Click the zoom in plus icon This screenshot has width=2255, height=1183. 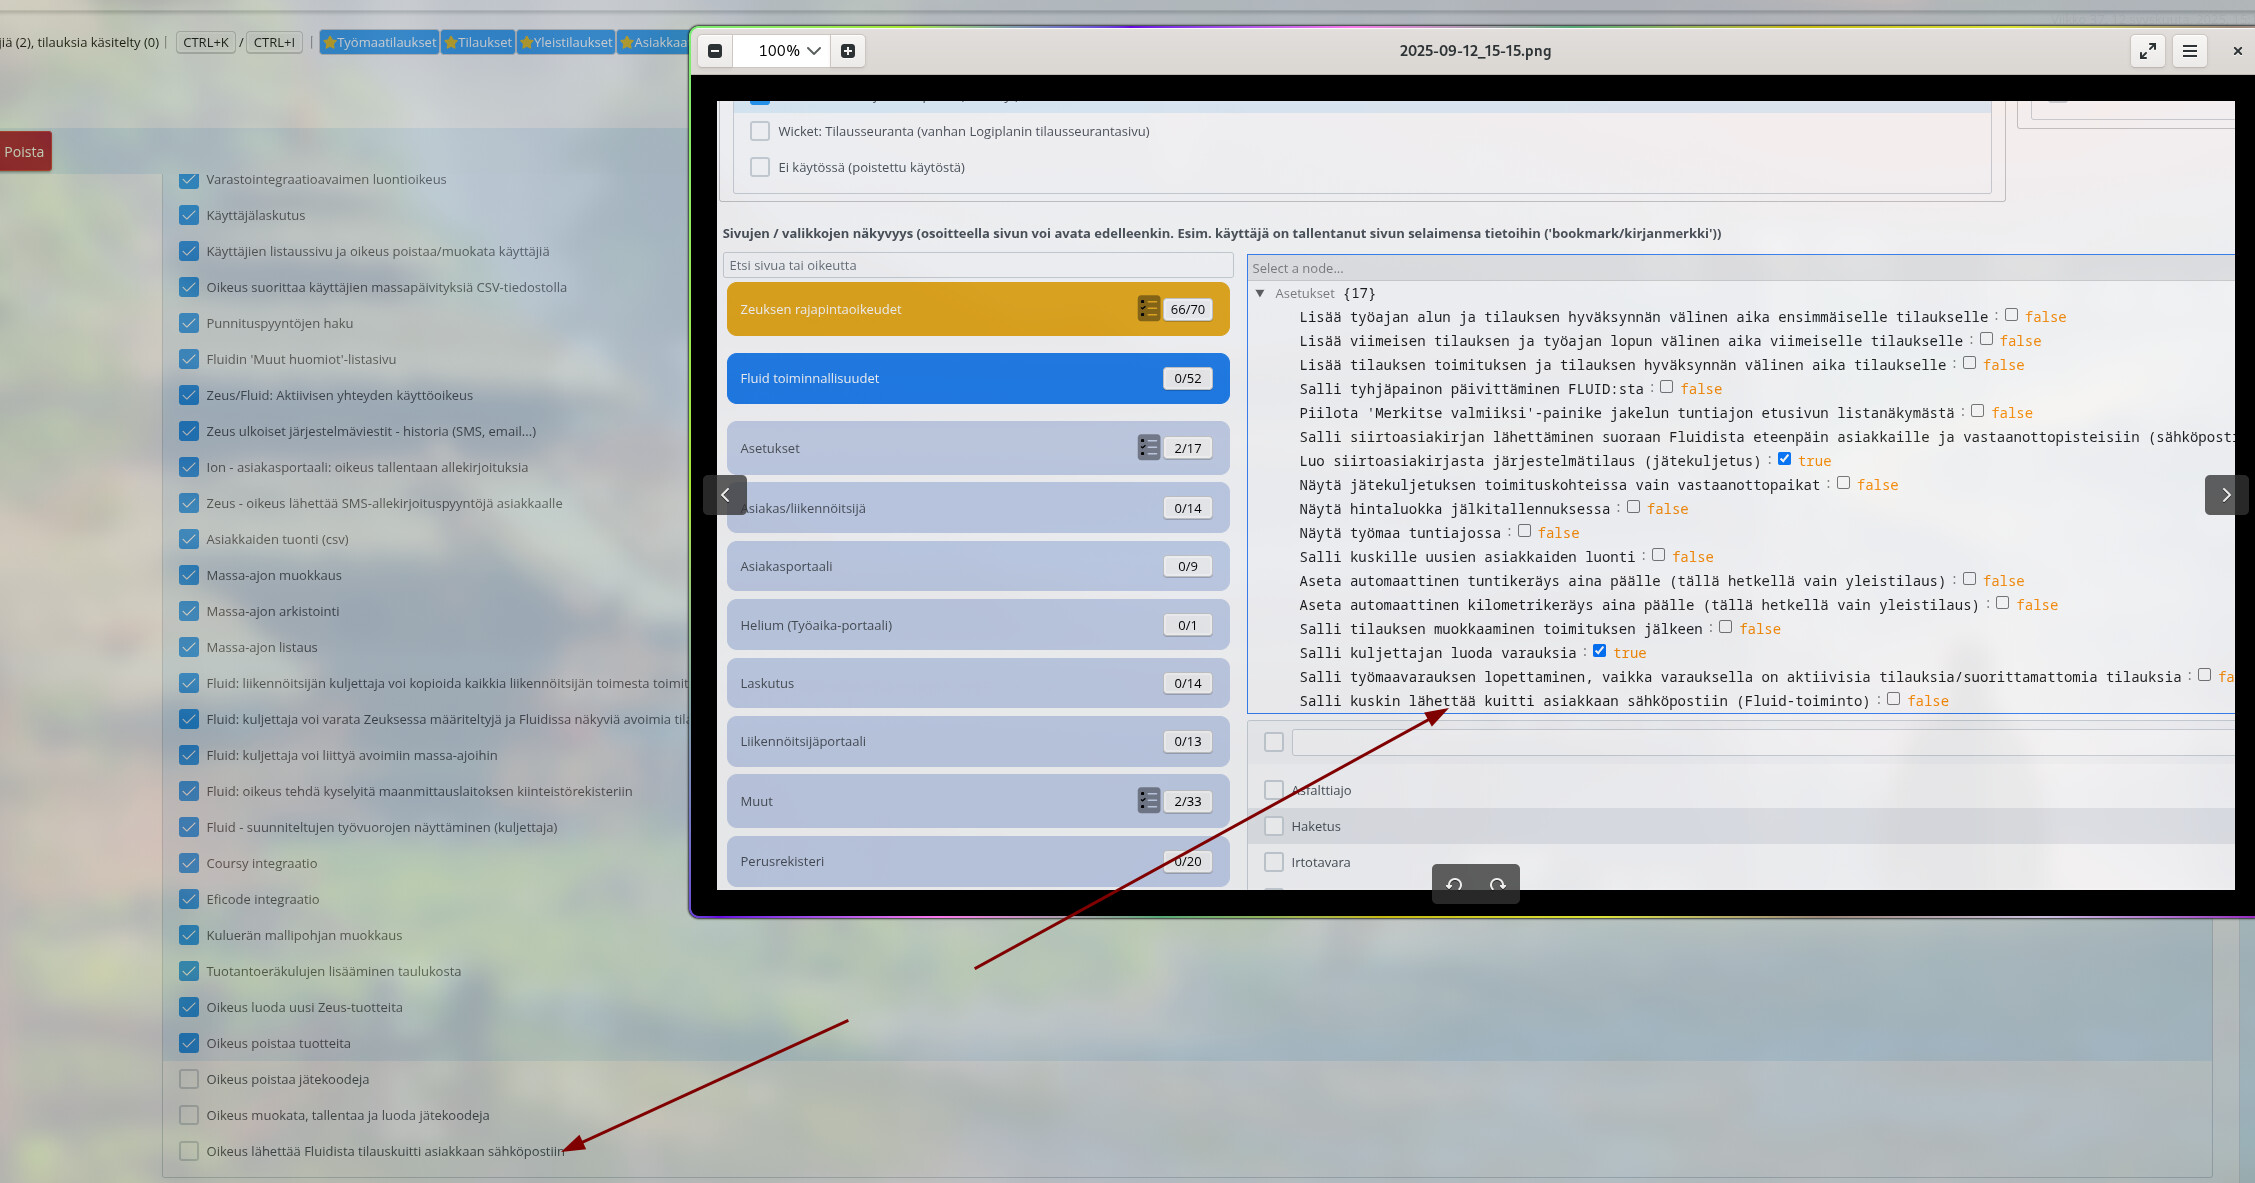(x=848, y=51)
